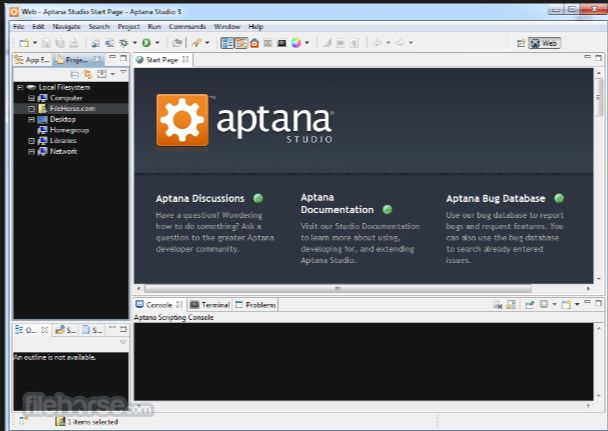The image size is (608, 431).
Task: Click the color wheel Themes icon
Action: tap(296, 43)
